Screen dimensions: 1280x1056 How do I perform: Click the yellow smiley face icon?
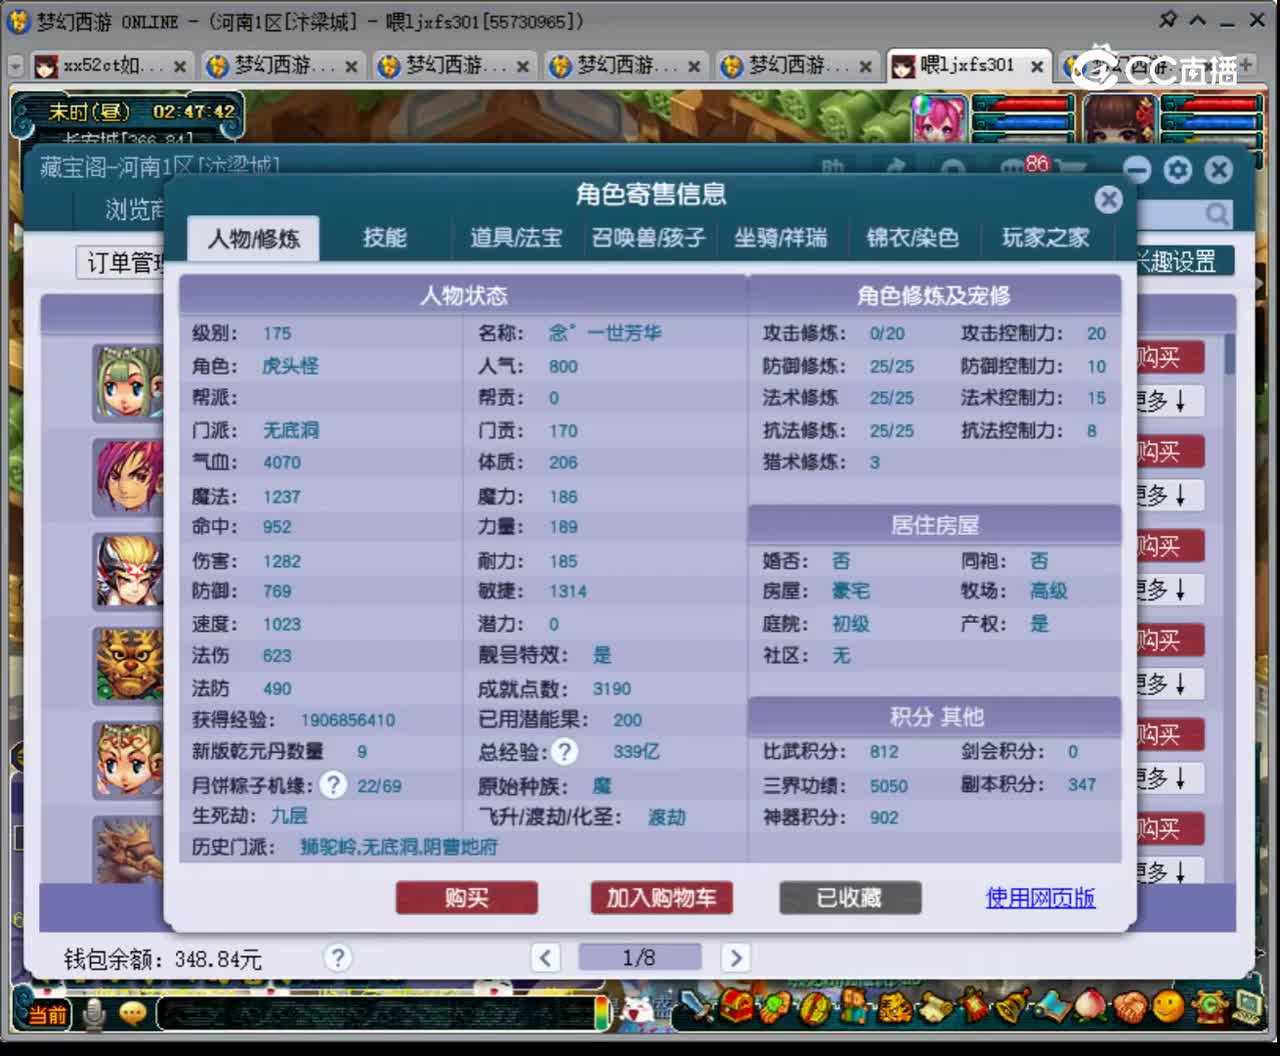pos(1169,1006)
